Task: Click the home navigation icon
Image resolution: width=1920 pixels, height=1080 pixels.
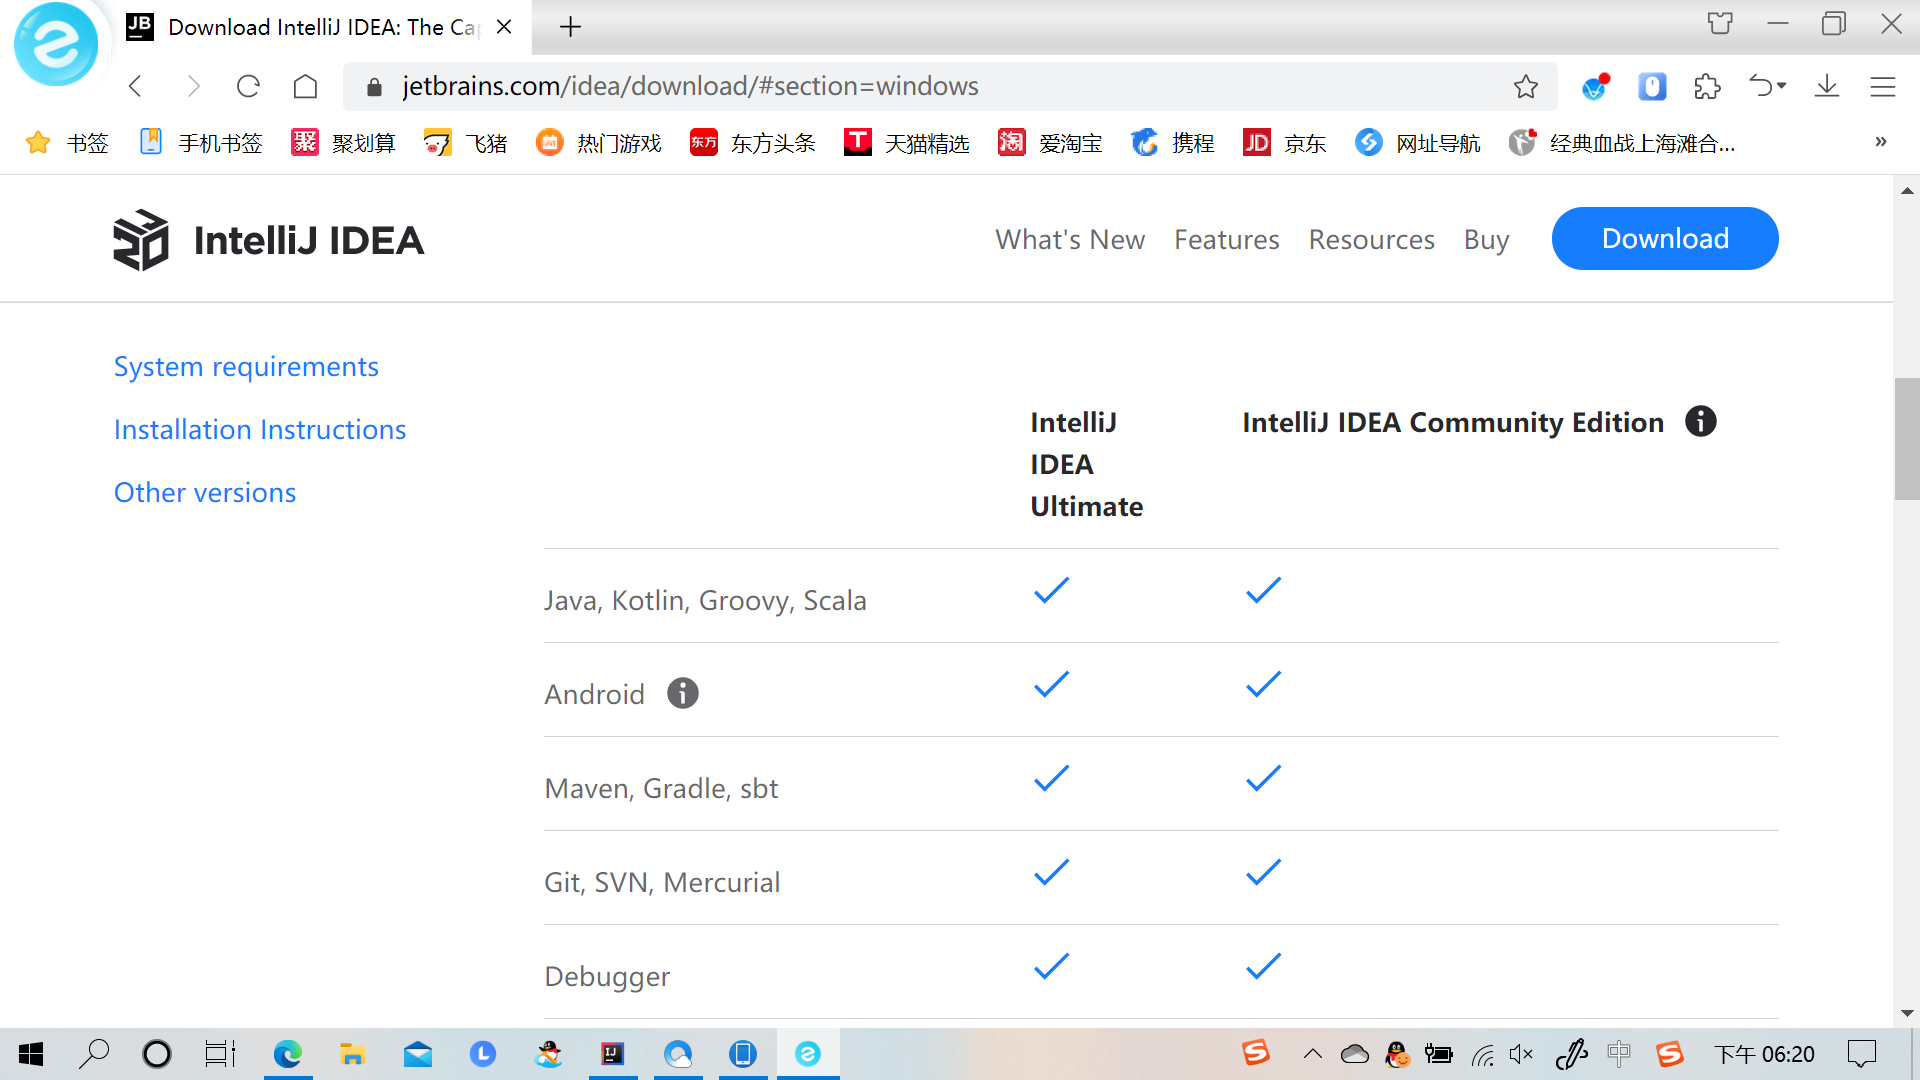Action: 305,86
